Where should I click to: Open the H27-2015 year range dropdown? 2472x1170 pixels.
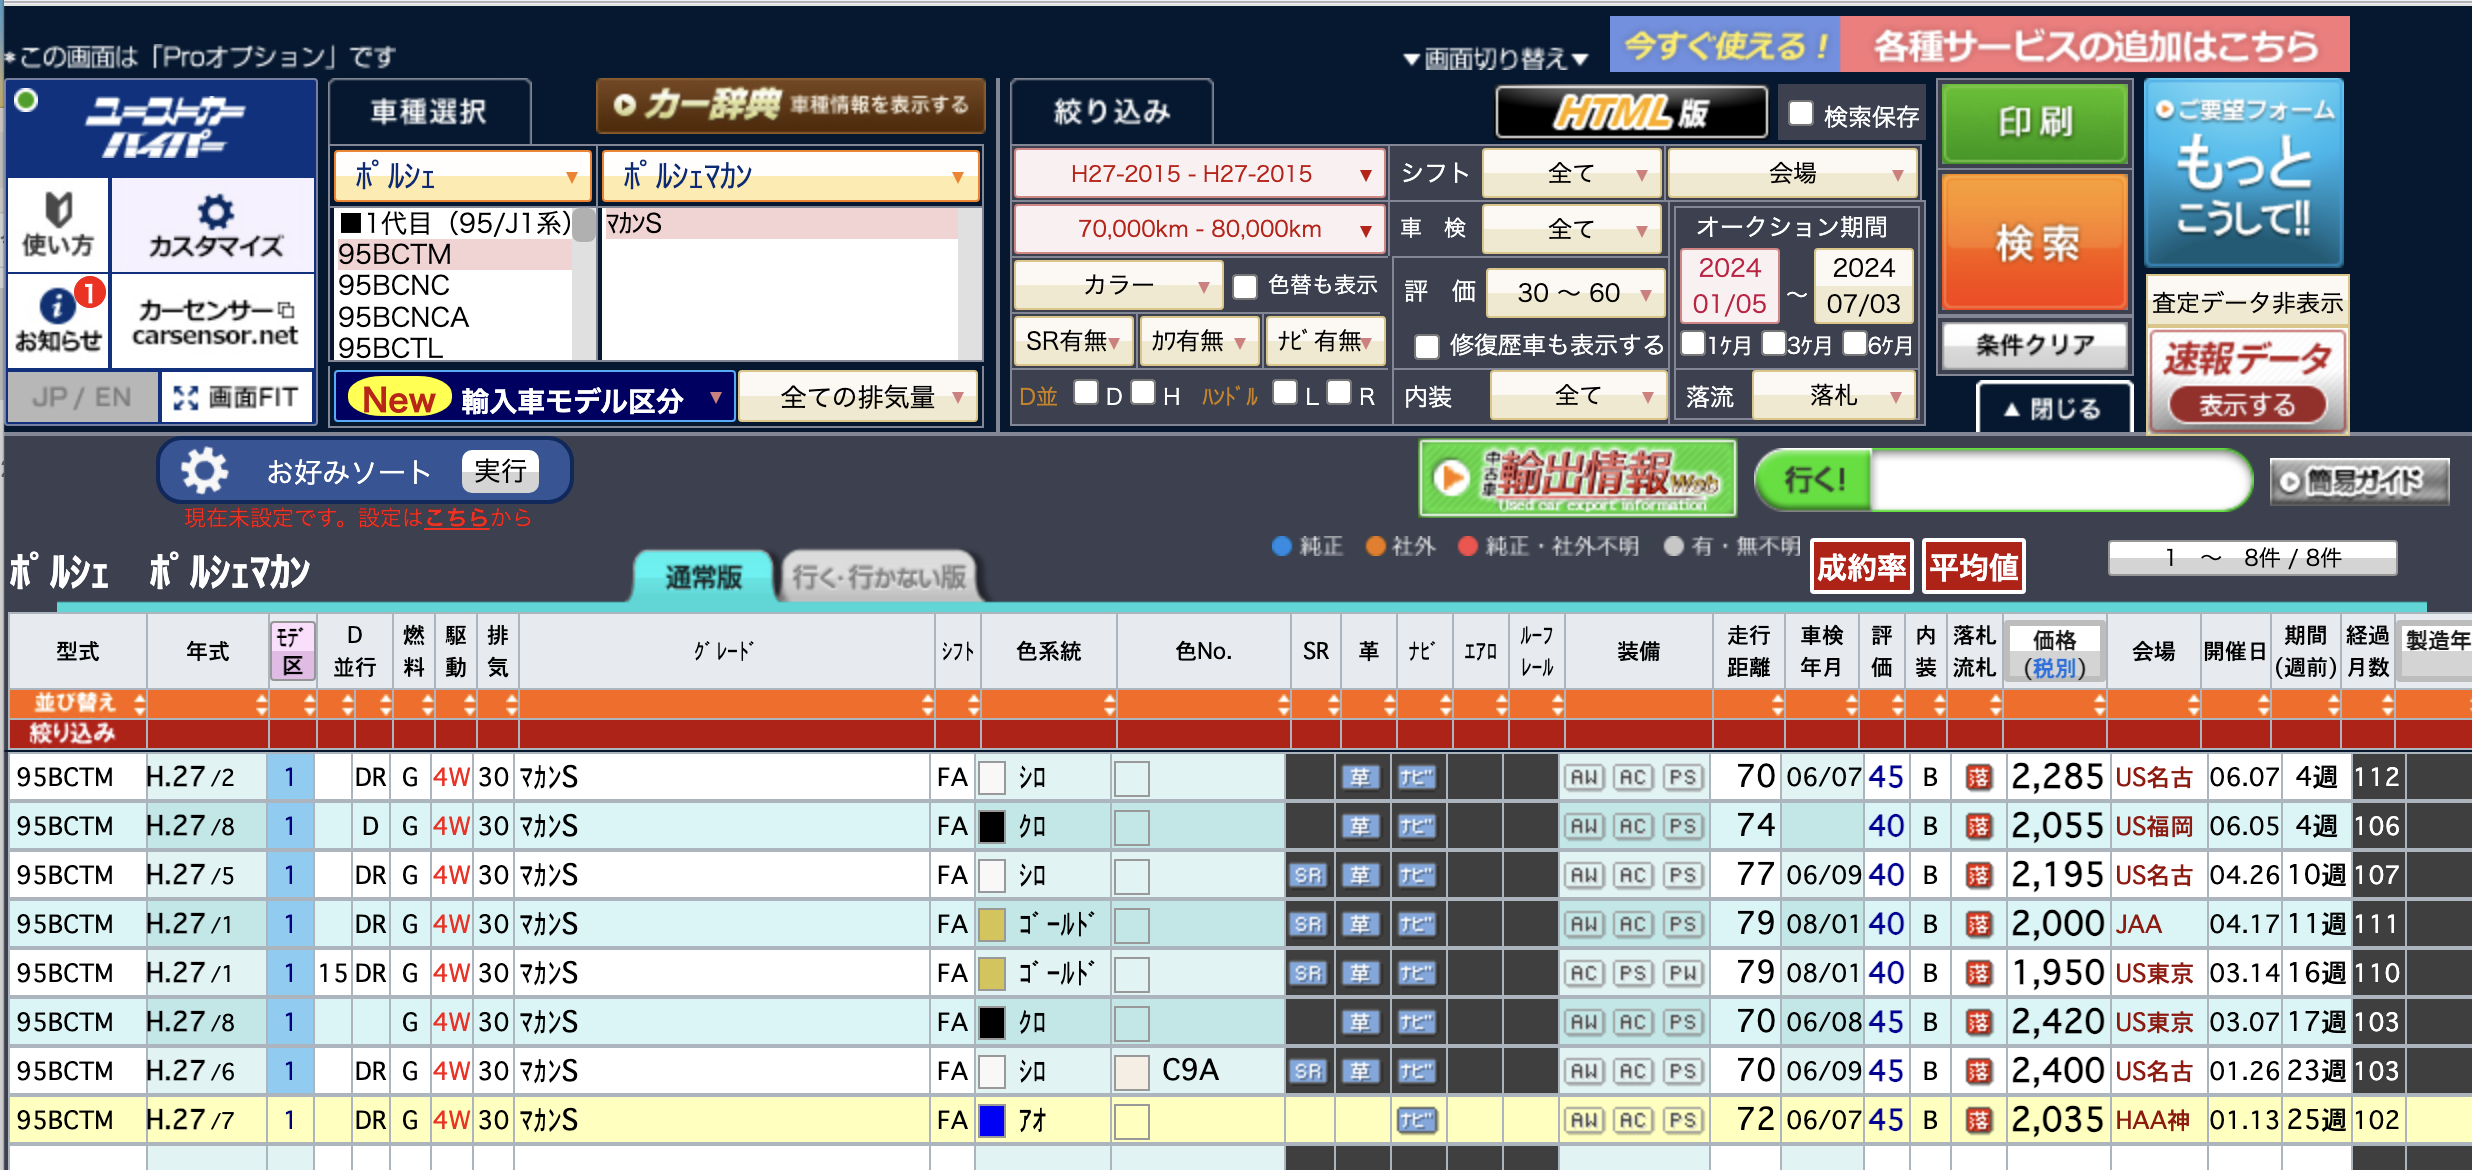click(1199, 174)
